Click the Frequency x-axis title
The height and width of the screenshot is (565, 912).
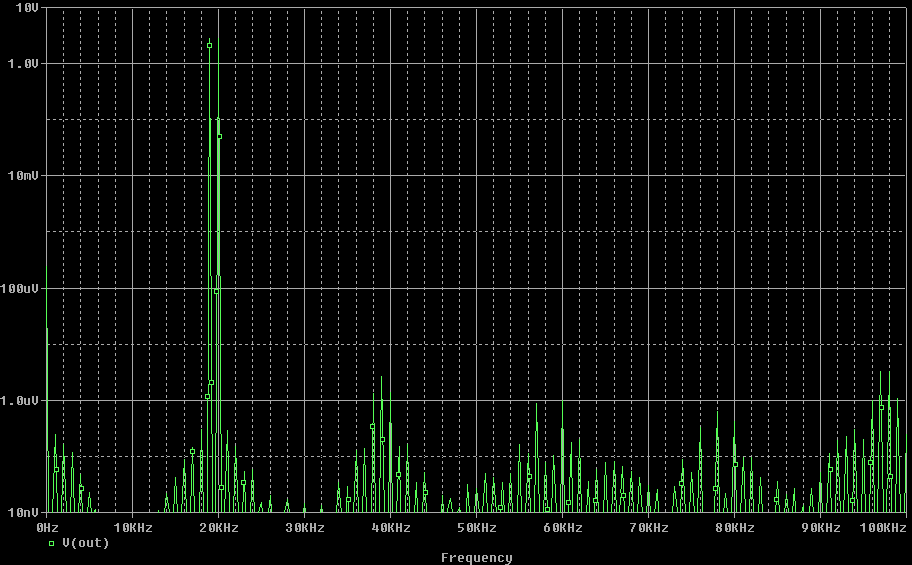coord(476,558)
